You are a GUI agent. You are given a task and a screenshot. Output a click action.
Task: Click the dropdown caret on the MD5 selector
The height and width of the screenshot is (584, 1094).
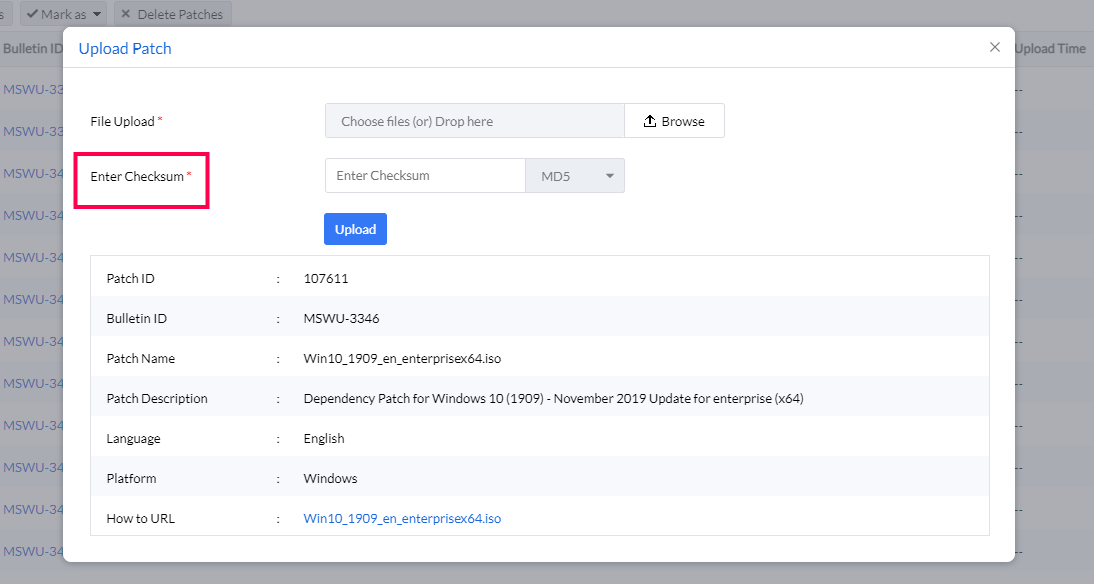point(609,175)
